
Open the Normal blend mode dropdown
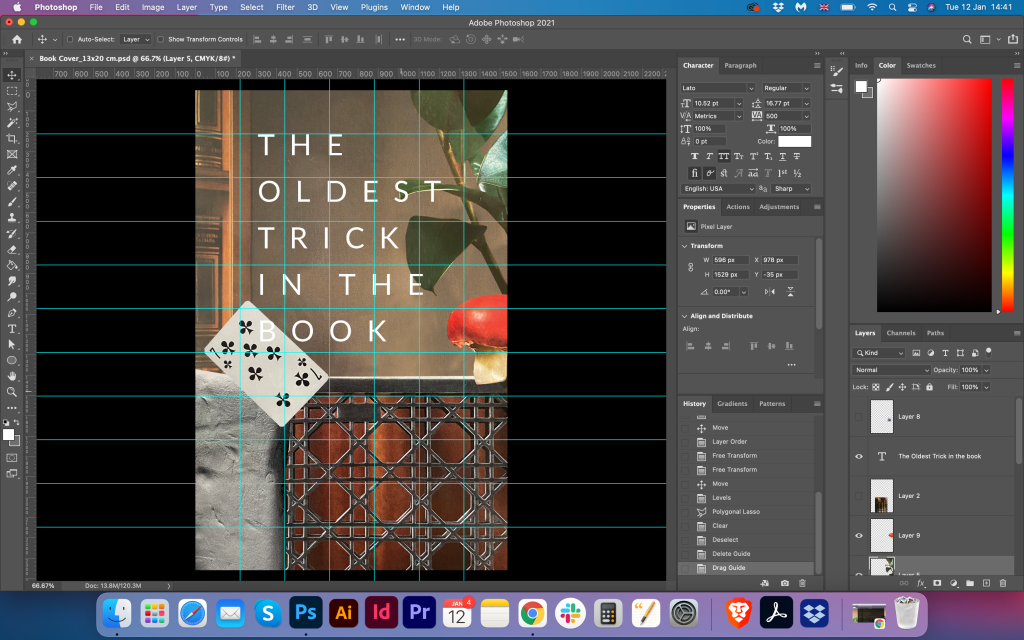(x=892, y=370)
